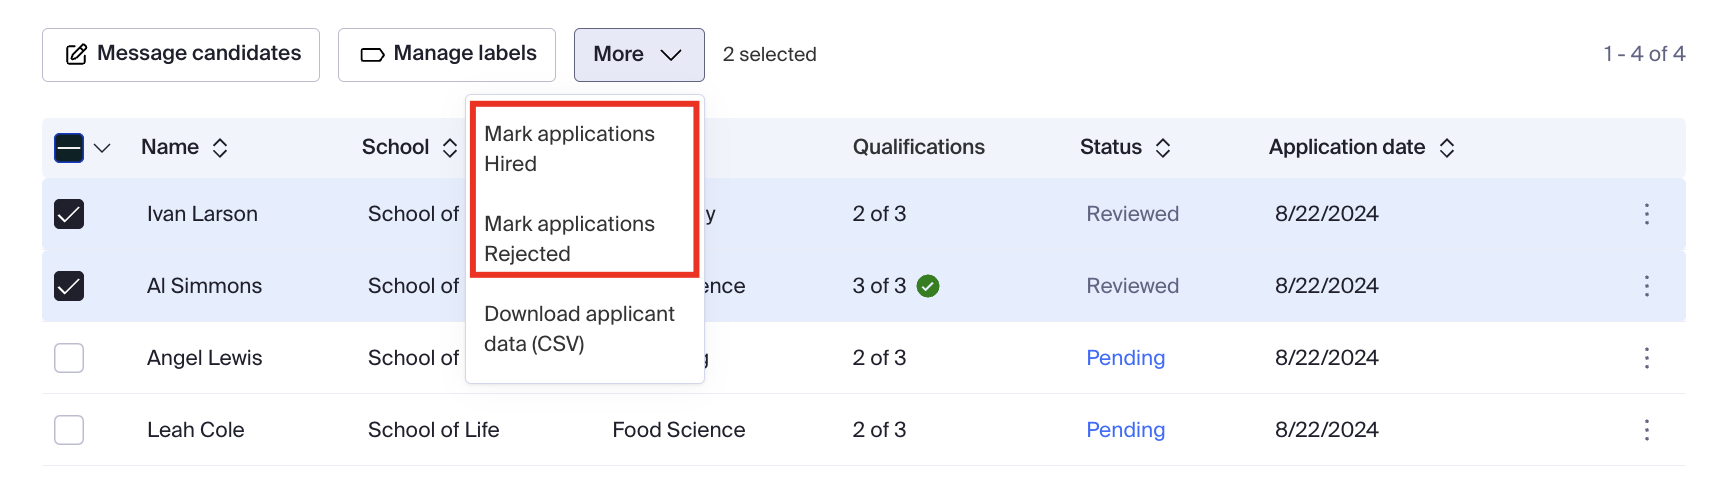Sort table by Name column arrows
Viewport: 1716px width, 488px height.
pyautogui.click(x=220, y=148)
